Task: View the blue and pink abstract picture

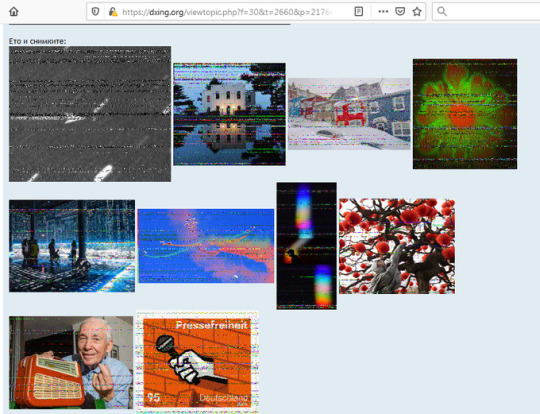Action: (x=206, y=246)
